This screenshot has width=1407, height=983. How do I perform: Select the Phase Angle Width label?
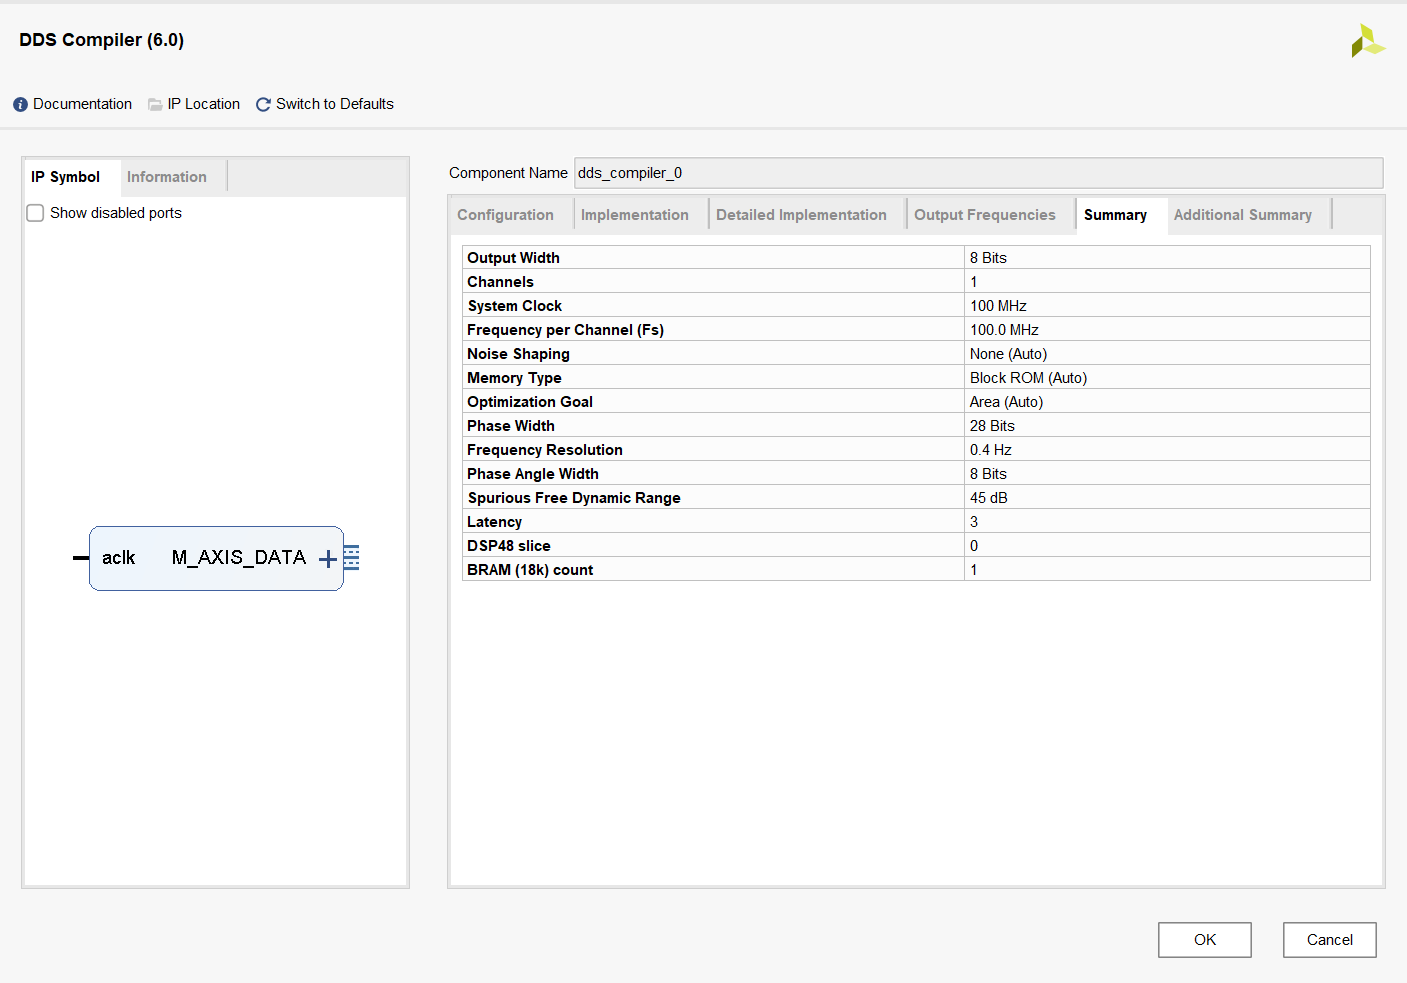533,474
